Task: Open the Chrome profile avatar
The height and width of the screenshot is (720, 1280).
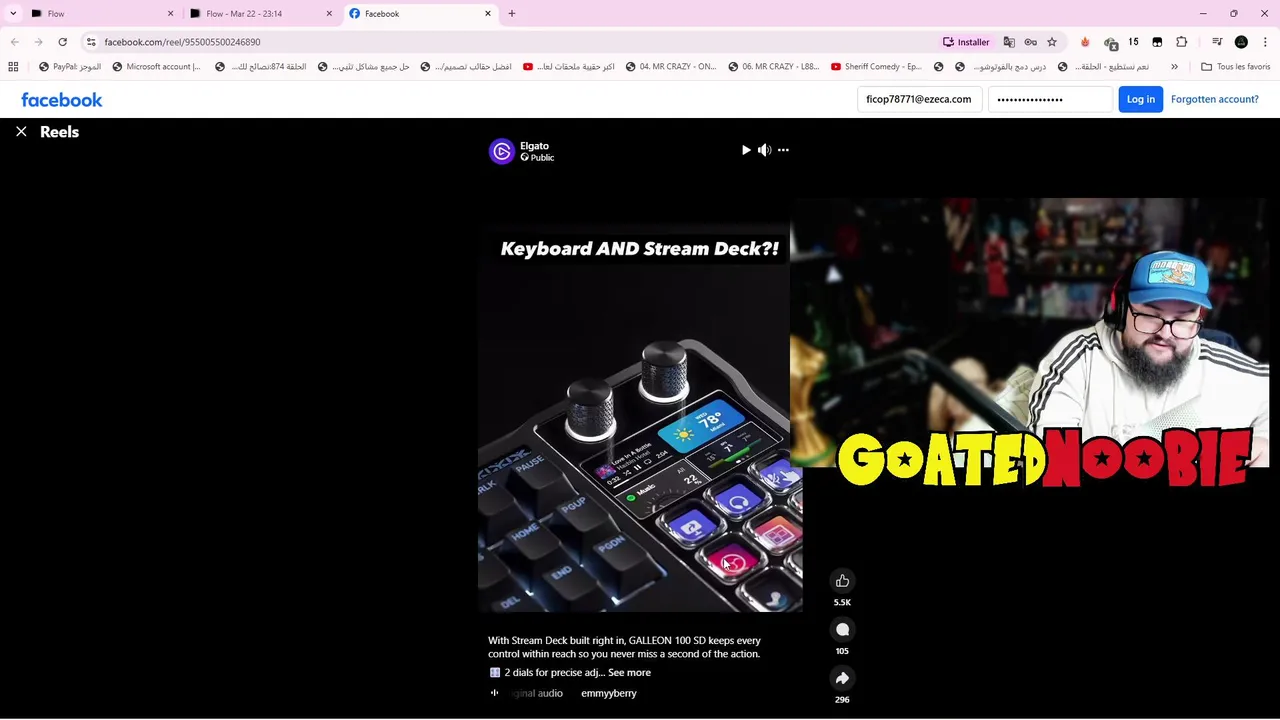Action: [x=1241, y=42]
